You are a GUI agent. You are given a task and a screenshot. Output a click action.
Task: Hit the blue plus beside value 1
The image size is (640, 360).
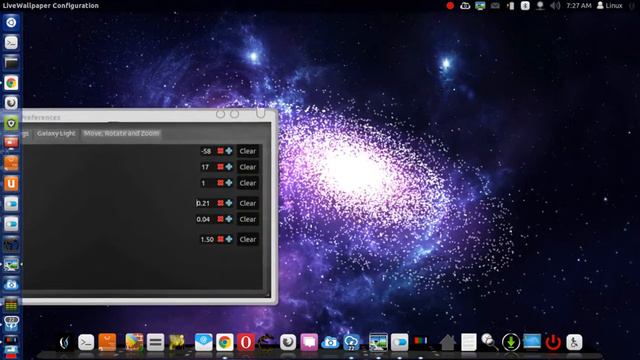click(x=229, y=183)
